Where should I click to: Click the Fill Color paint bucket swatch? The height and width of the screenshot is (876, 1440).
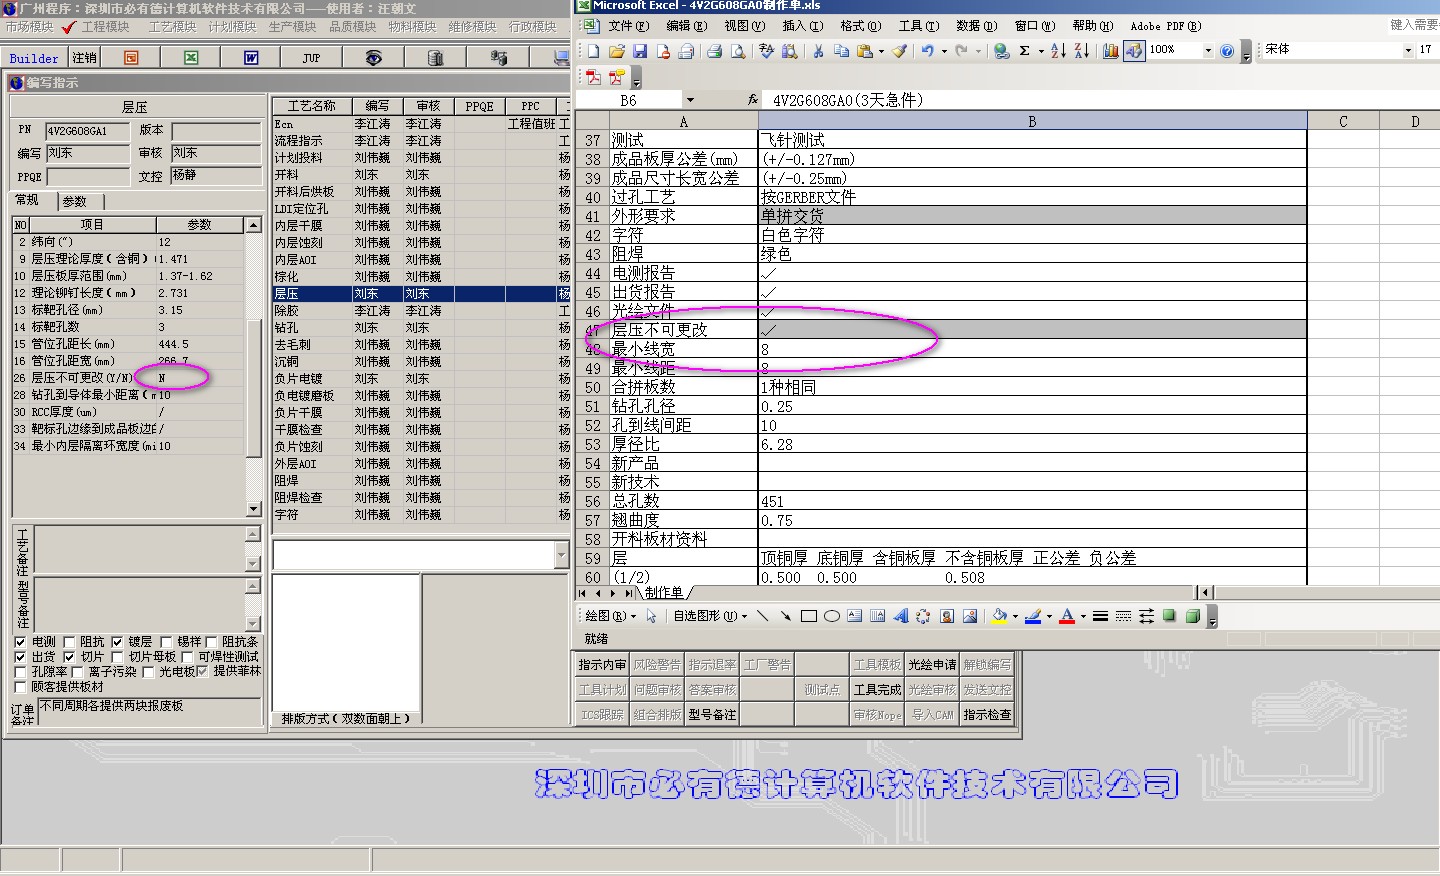tap(999, 616)
